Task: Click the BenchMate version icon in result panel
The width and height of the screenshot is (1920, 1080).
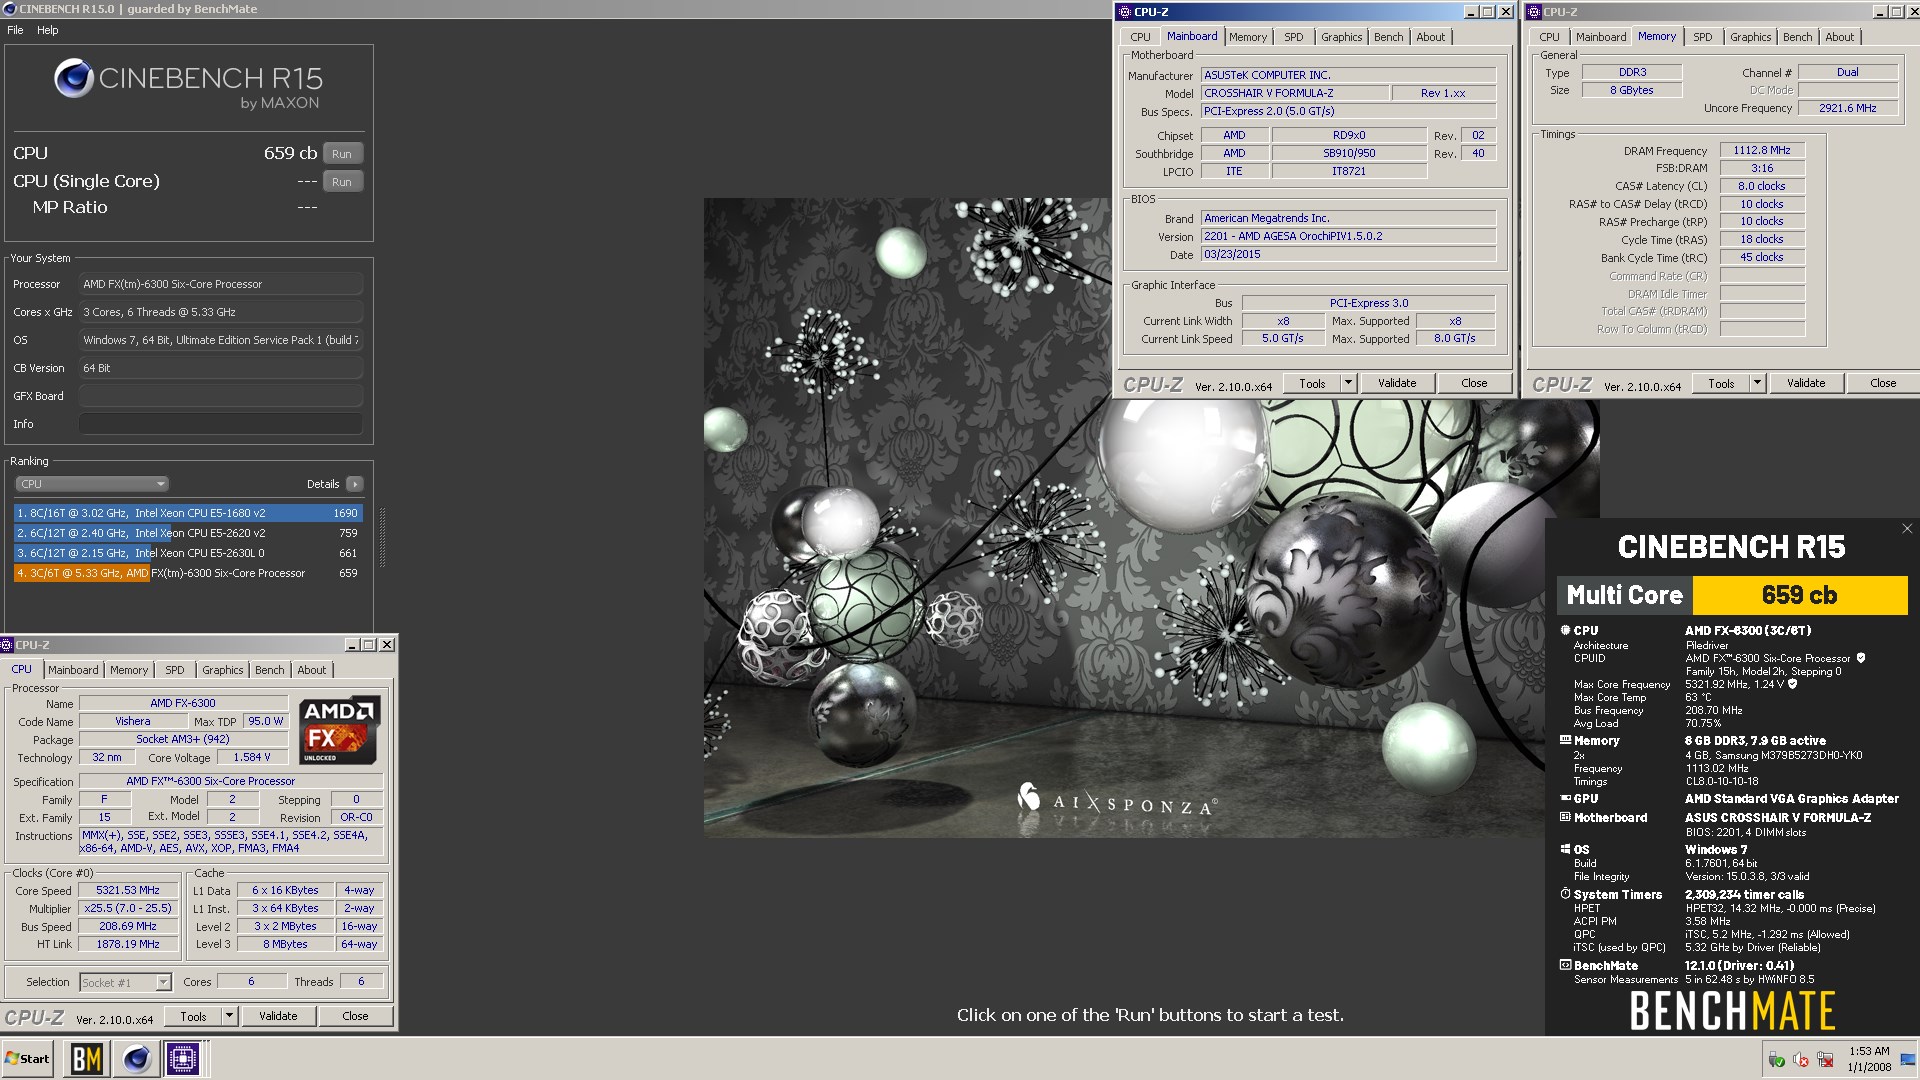Action: 1565,965
